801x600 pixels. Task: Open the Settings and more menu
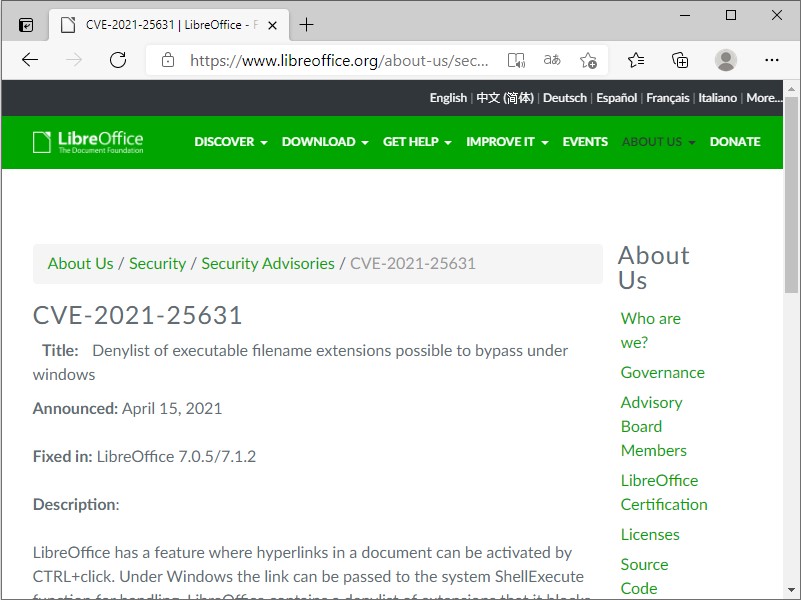coord(772,60)
